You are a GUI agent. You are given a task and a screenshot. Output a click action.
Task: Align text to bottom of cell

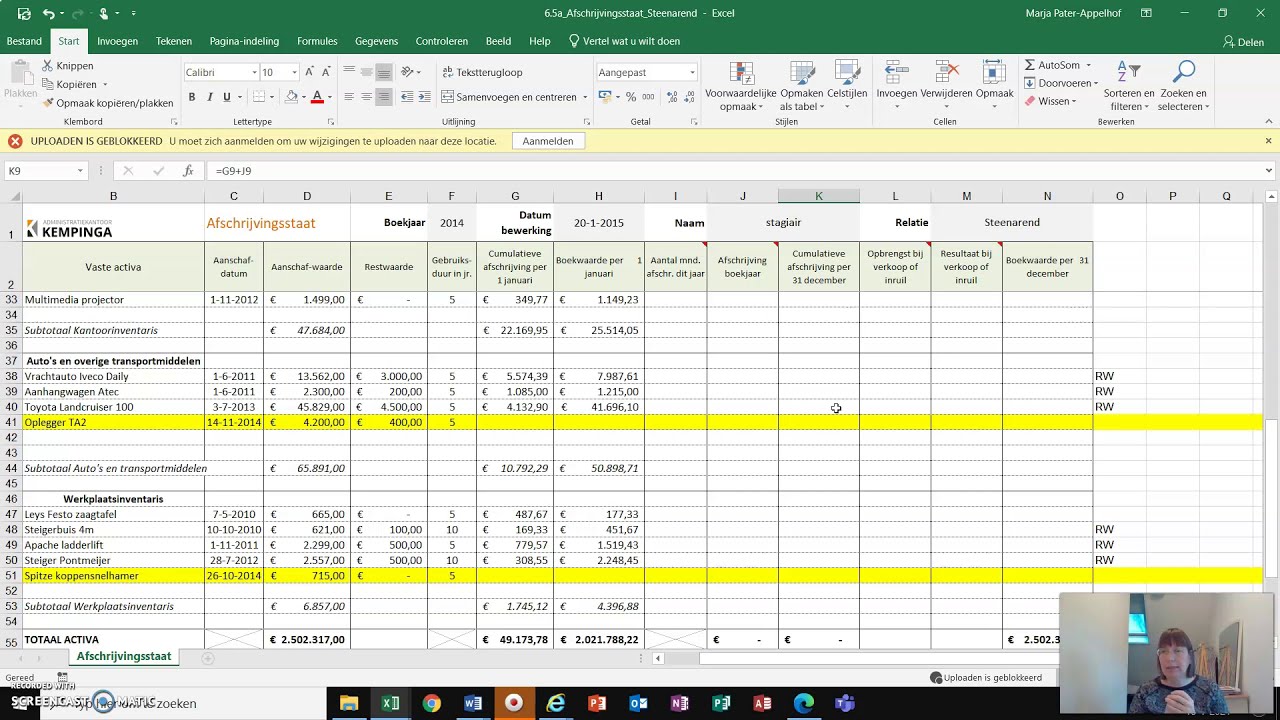(383, 72)
